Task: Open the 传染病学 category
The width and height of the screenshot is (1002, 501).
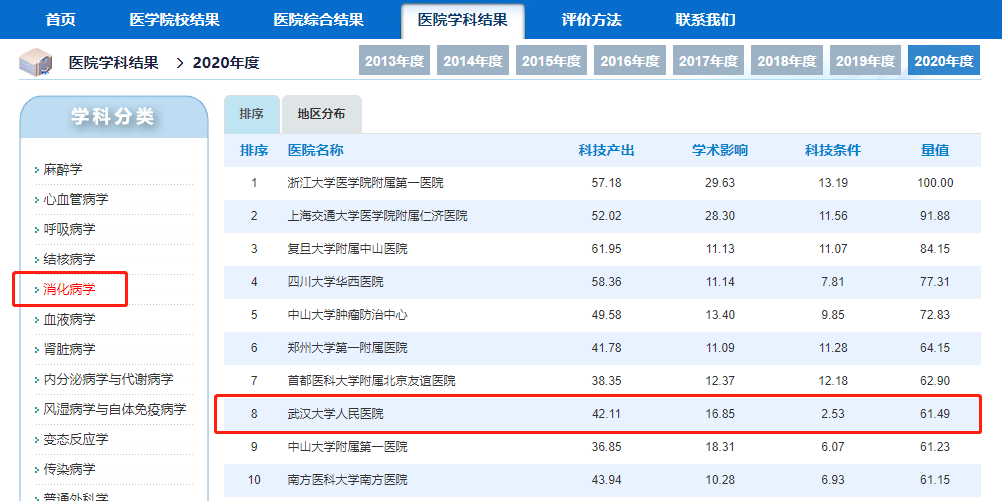Action: pos(69,468)
